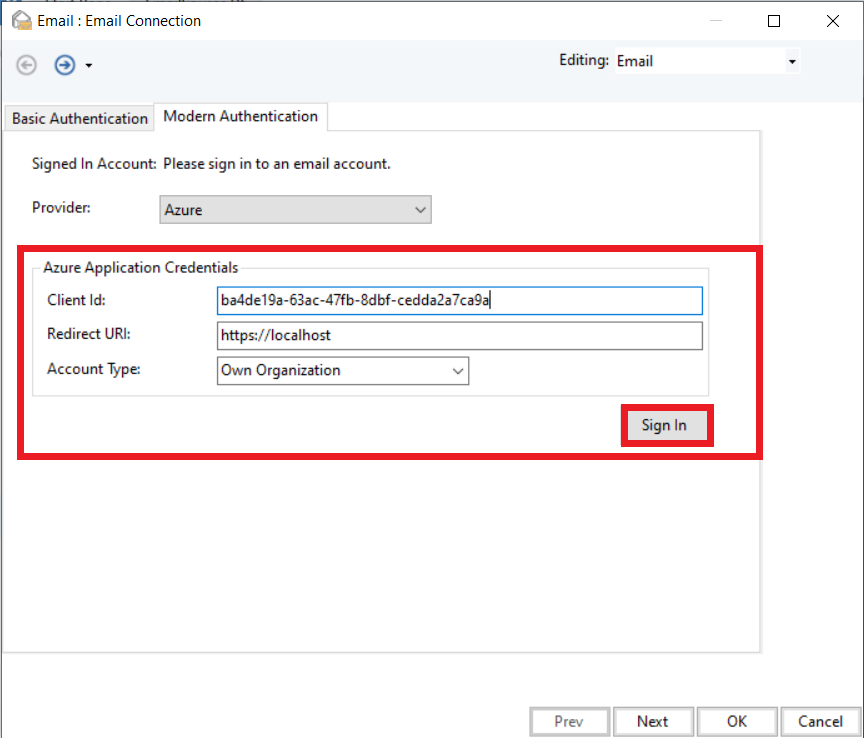This screenshot has height=738, width=864.
Task: Go to the Next page
Action: [652, 721]
